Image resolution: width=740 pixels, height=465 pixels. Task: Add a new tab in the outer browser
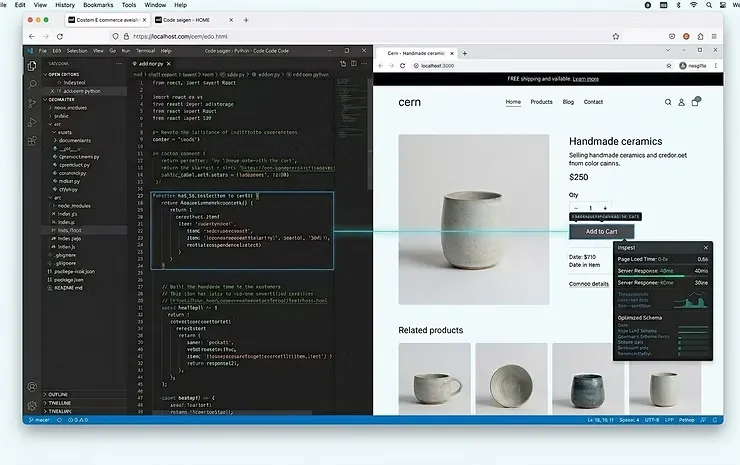click(x=246, y=20)
